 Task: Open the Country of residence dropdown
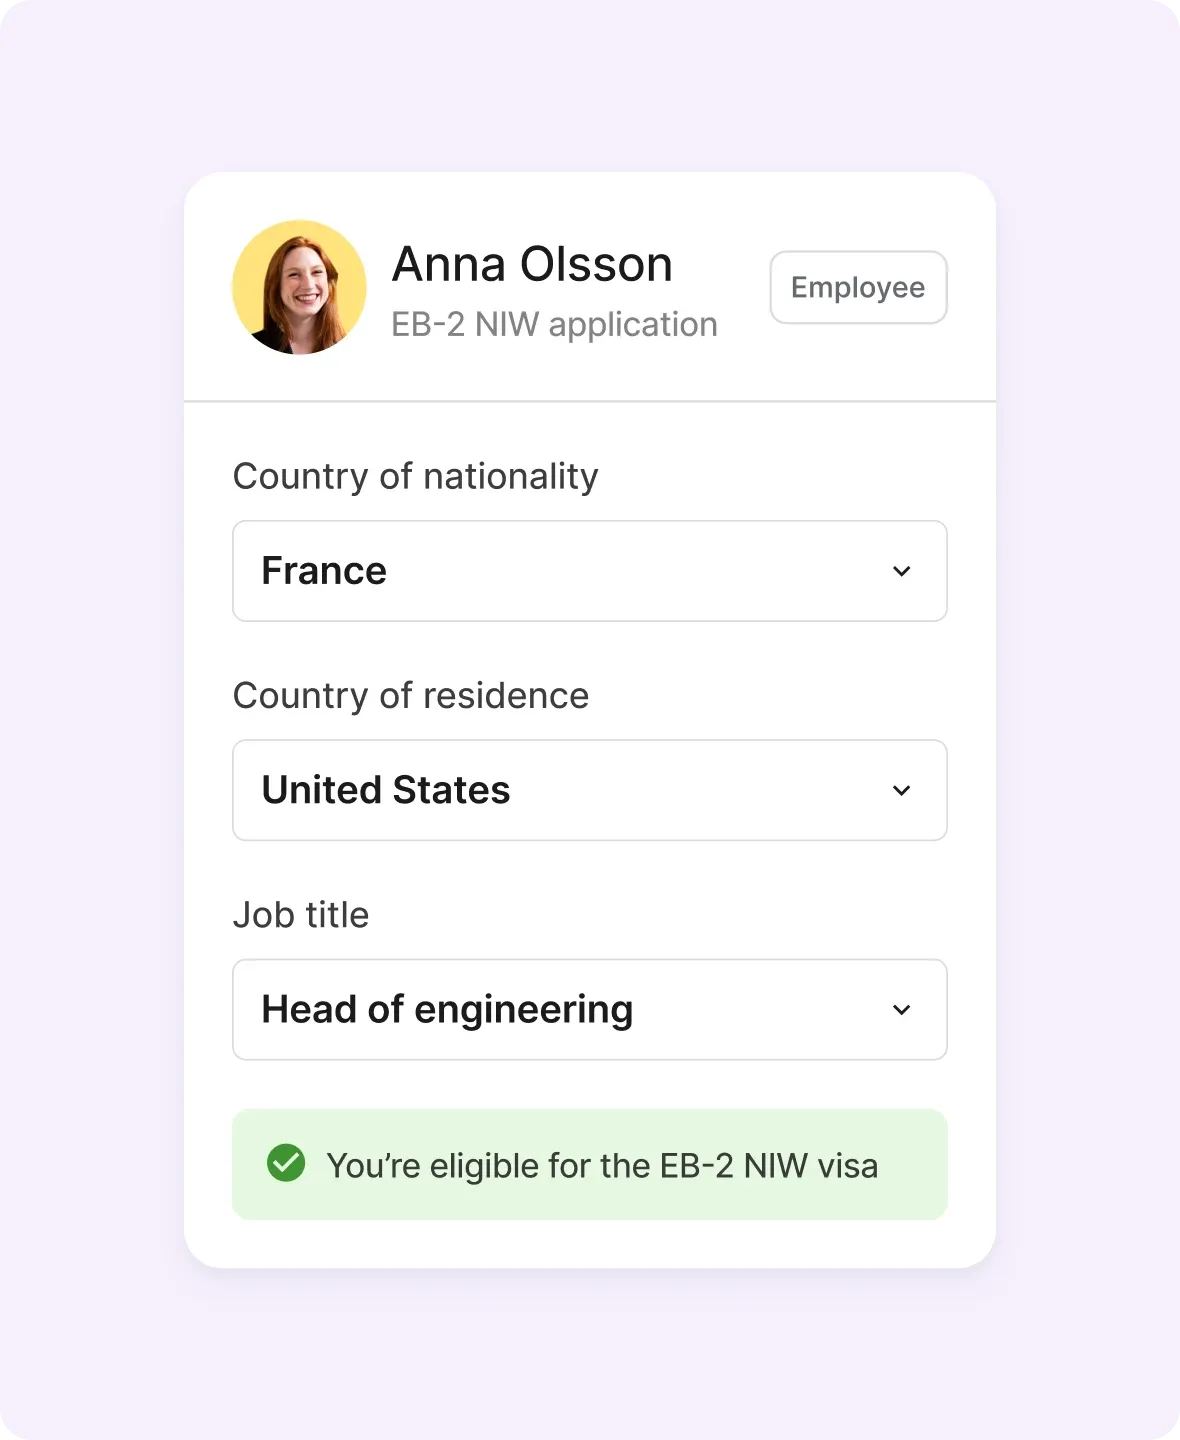tap(589, 790)
